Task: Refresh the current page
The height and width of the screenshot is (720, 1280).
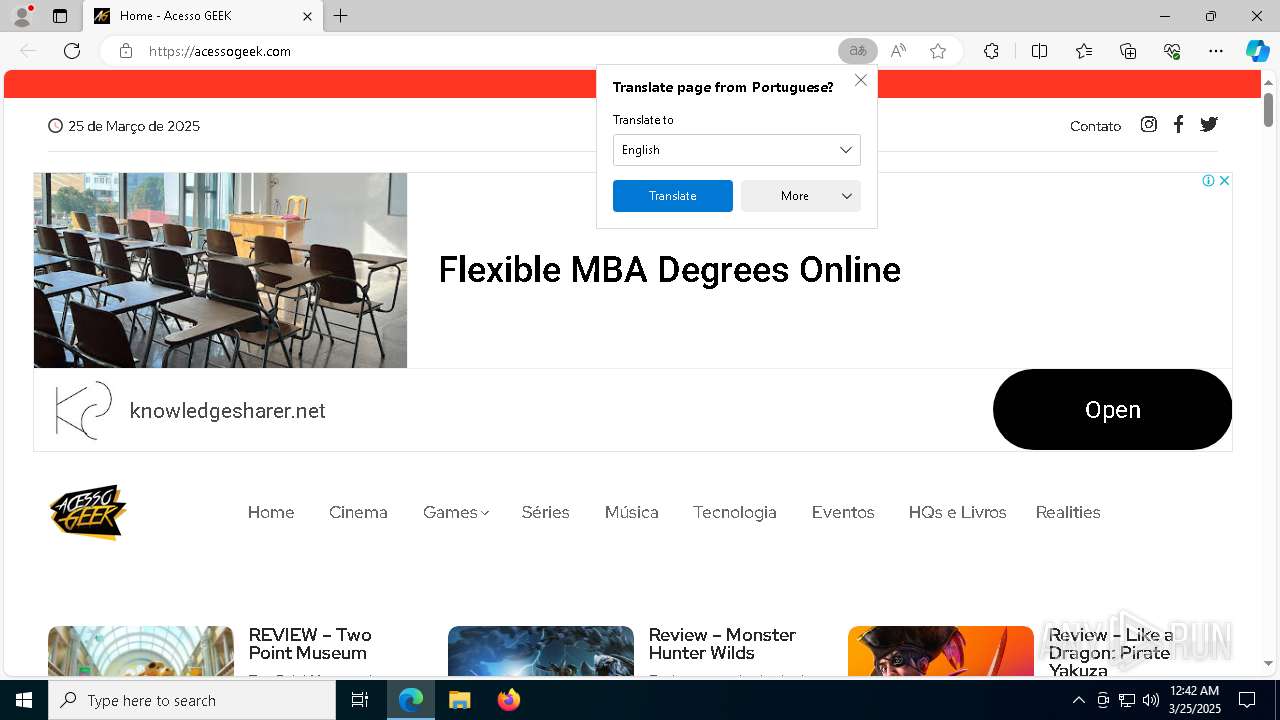Action: tap(72, 51)
